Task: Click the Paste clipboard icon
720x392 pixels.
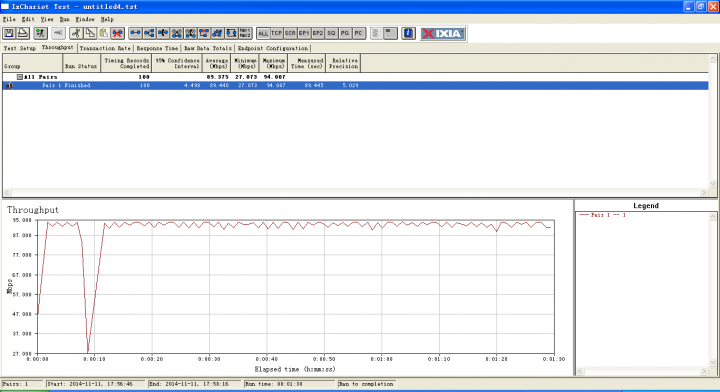Action: 104,33
